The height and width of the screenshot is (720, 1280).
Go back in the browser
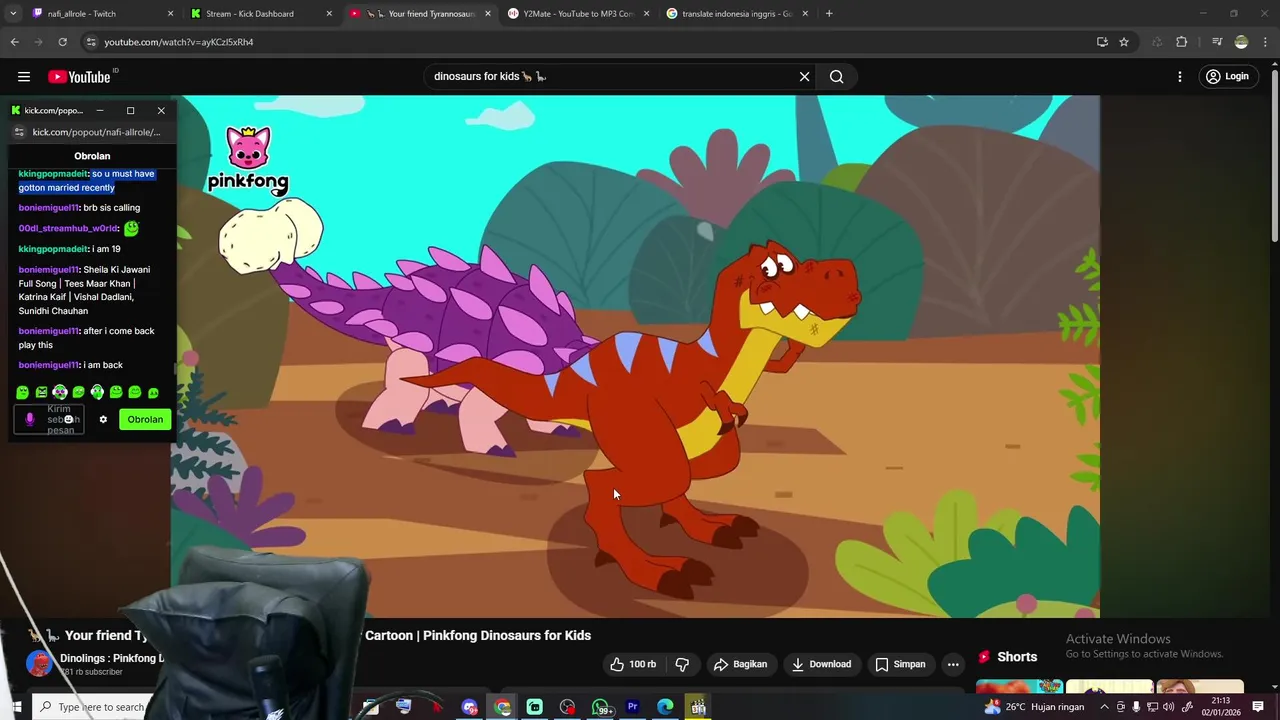click(14, 42)
